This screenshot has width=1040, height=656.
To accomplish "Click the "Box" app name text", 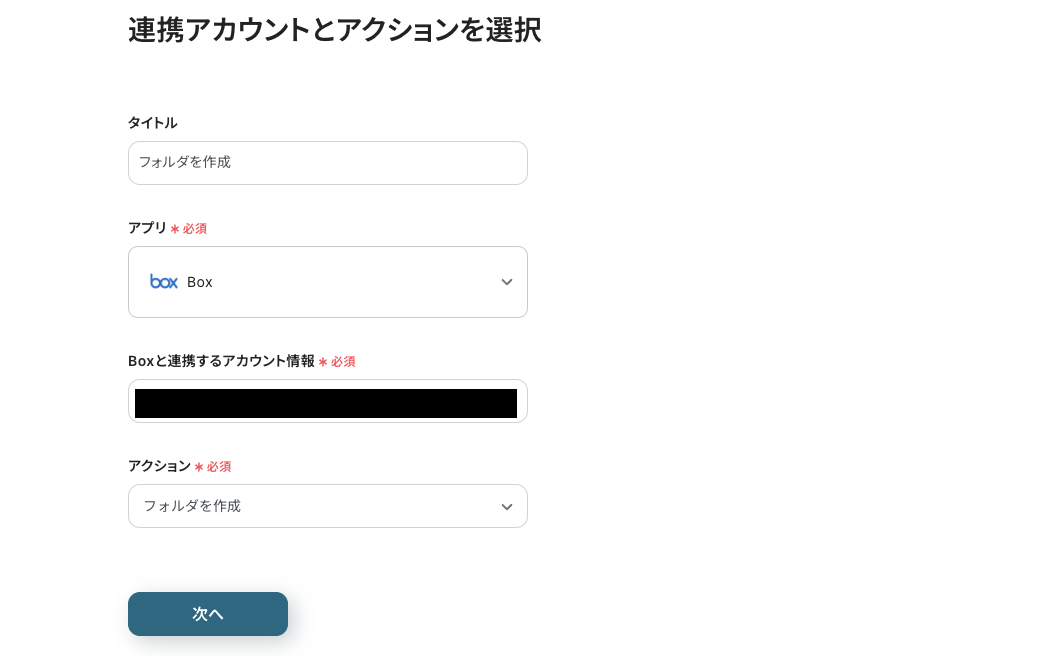I will [200, 282].
